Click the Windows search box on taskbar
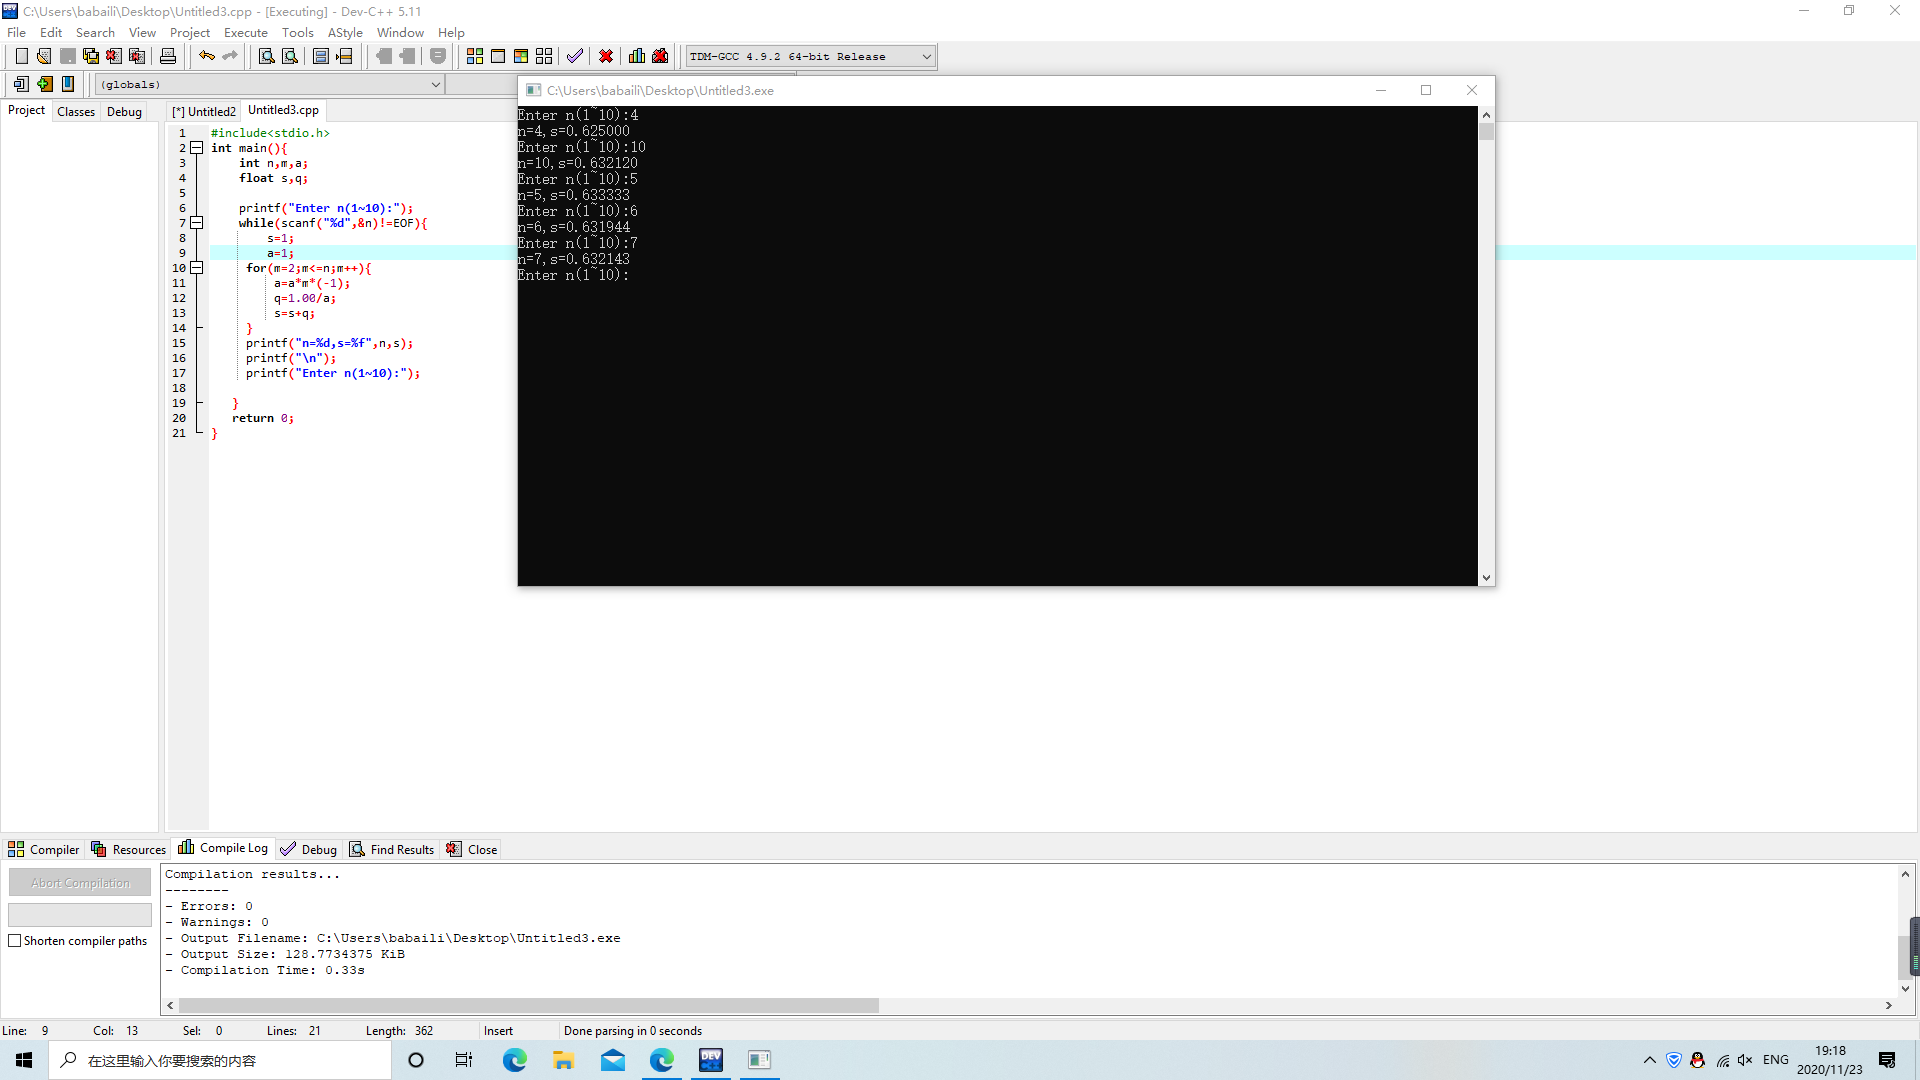This screenshot has width=1920, height=1080. pos(220,1060)
